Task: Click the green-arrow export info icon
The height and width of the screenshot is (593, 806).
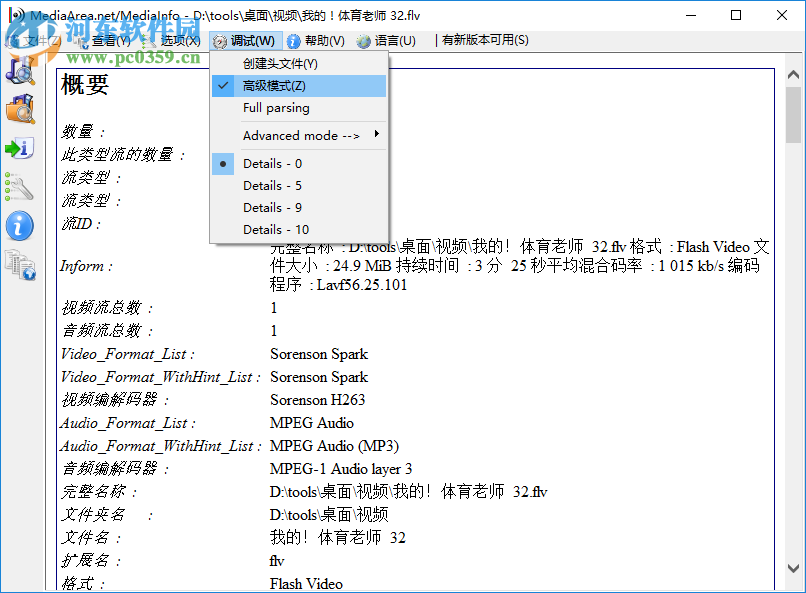Action: [22, 147]
